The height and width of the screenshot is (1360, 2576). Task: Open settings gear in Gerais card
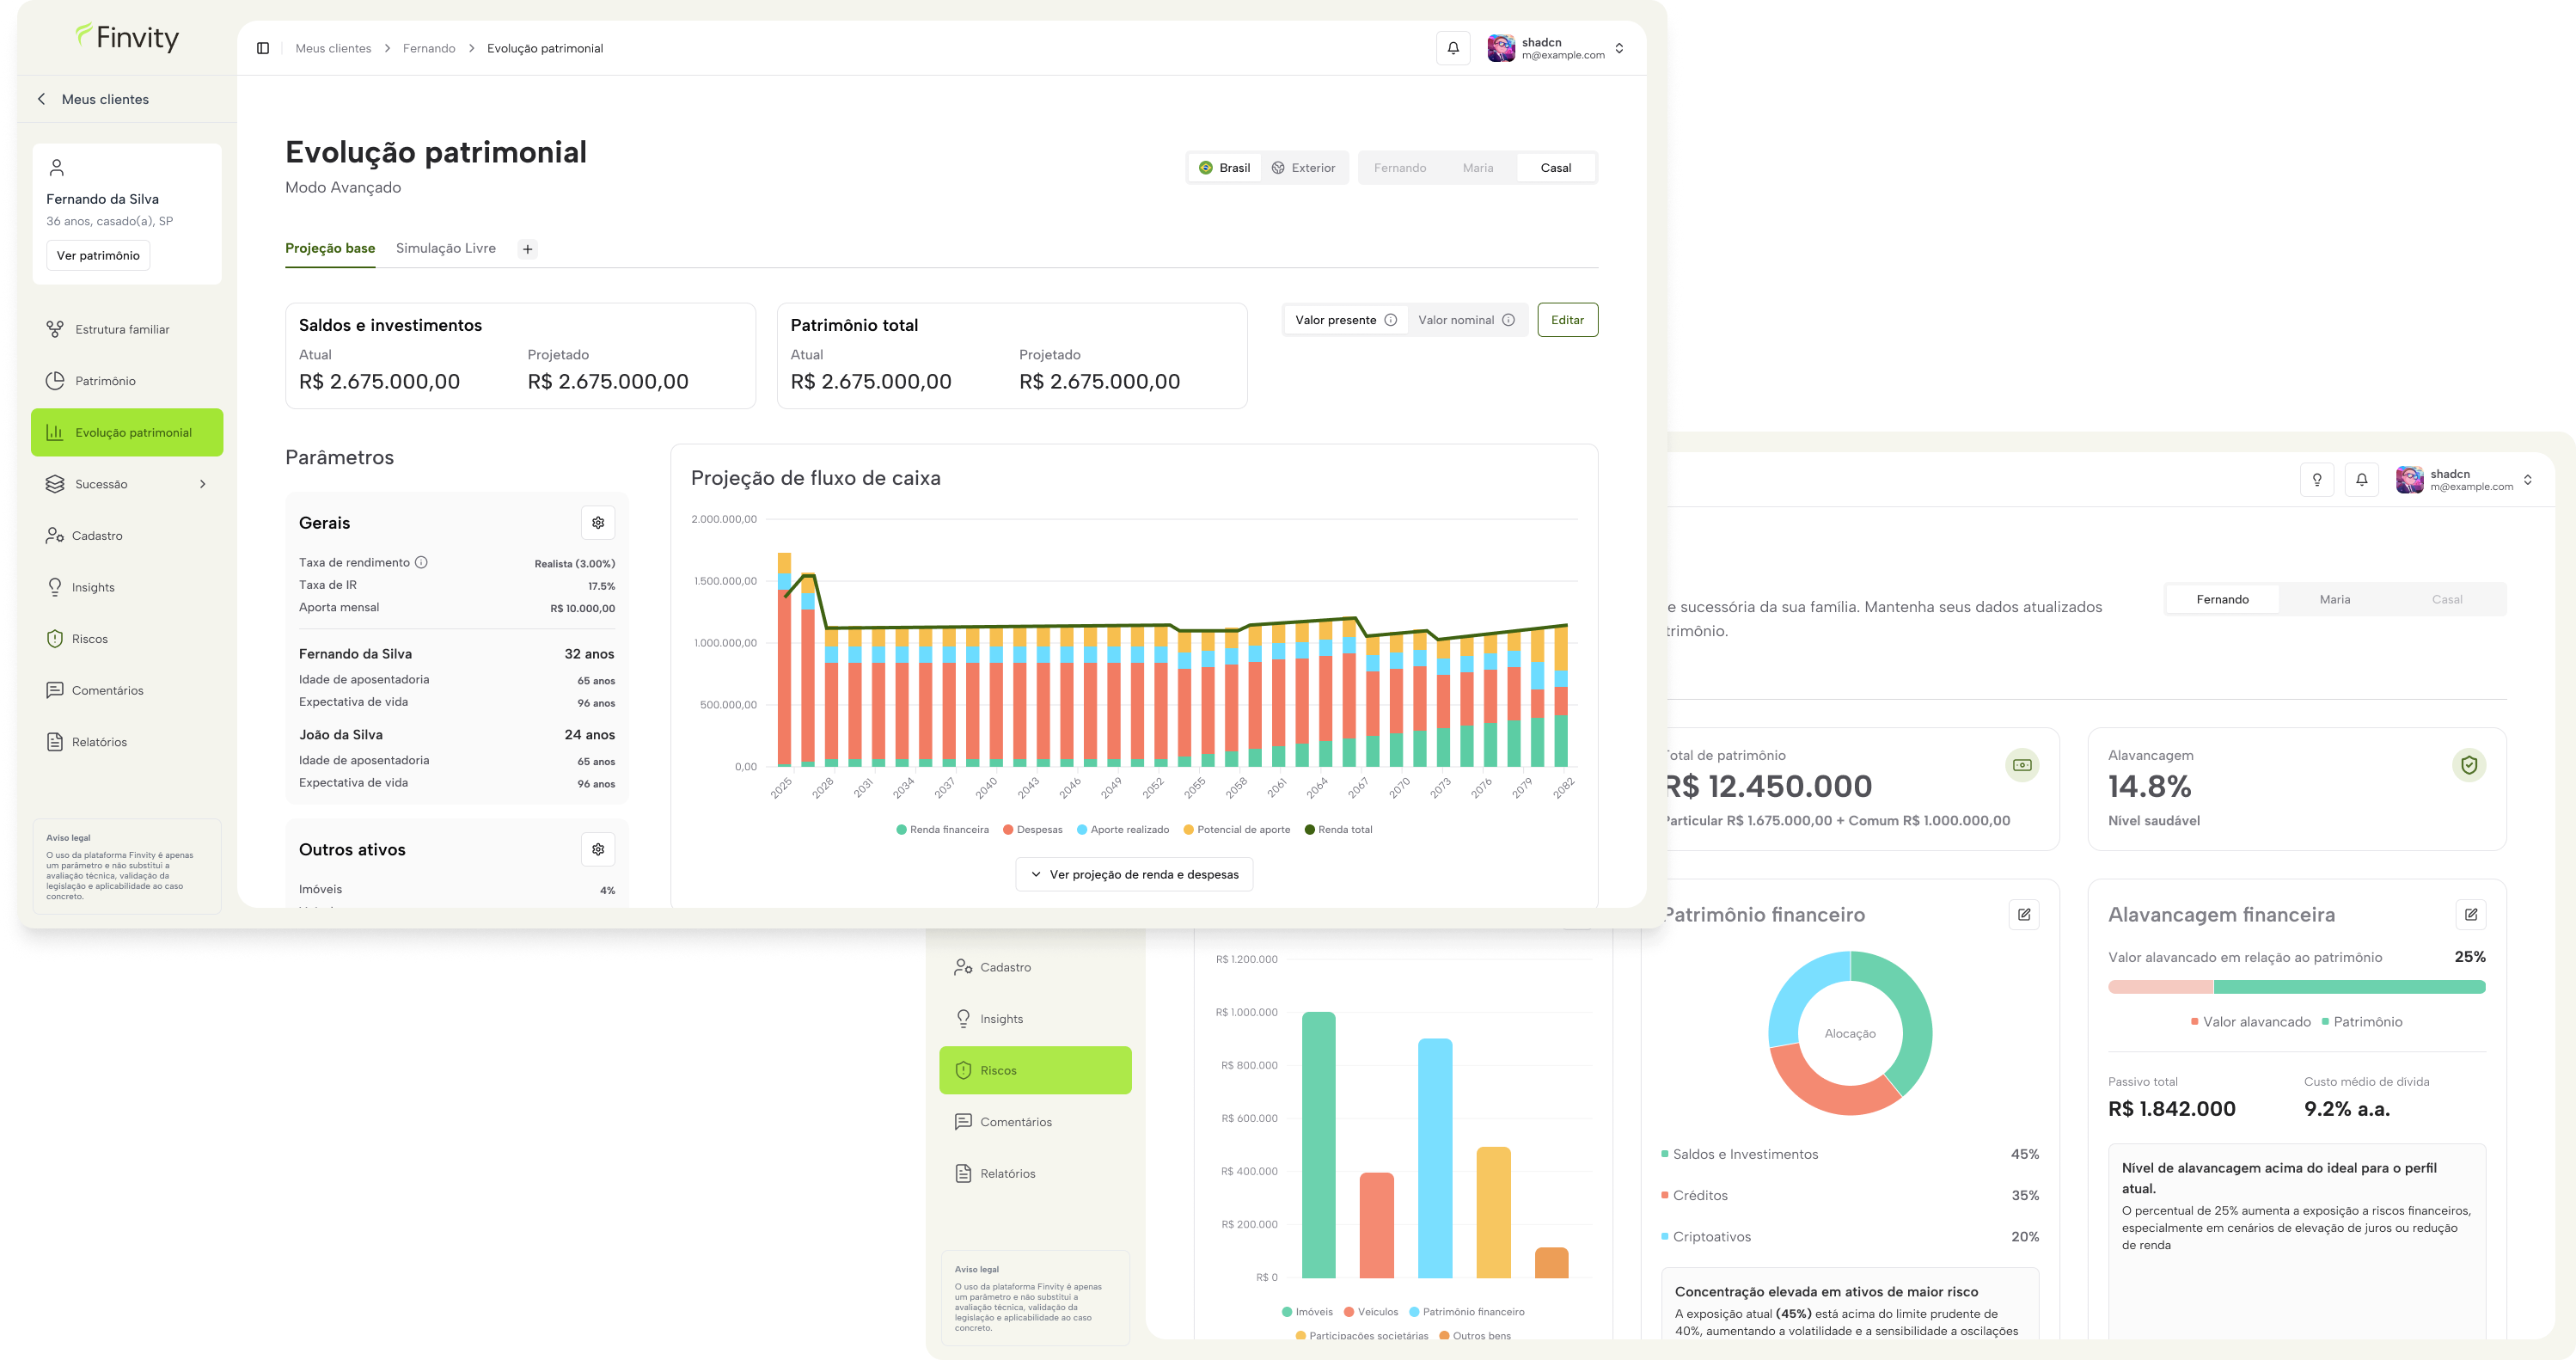(x=598, y=523)
